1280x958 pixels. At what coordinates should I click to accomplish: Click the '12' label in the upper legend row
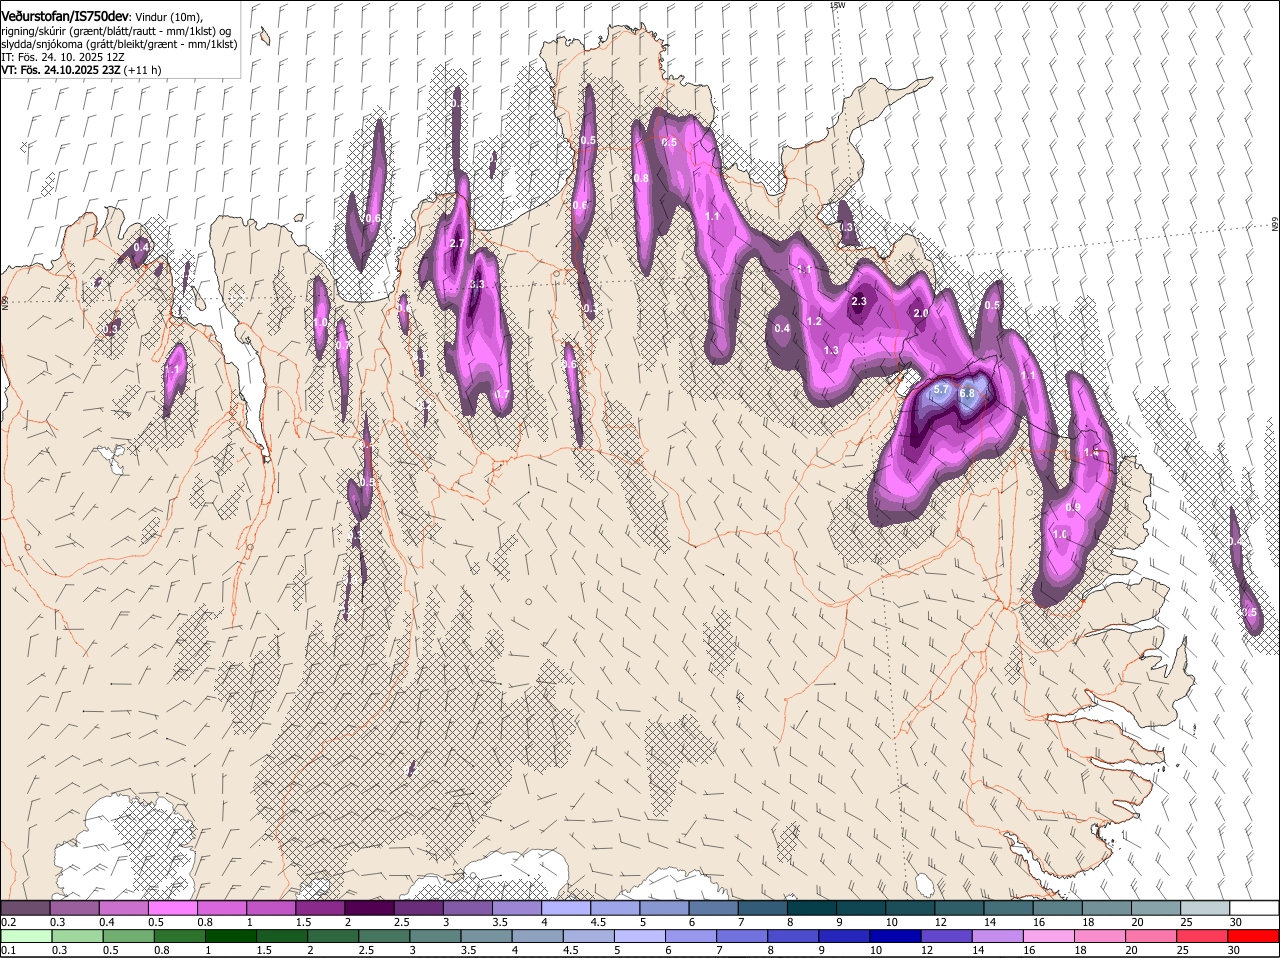coord(940,922)
